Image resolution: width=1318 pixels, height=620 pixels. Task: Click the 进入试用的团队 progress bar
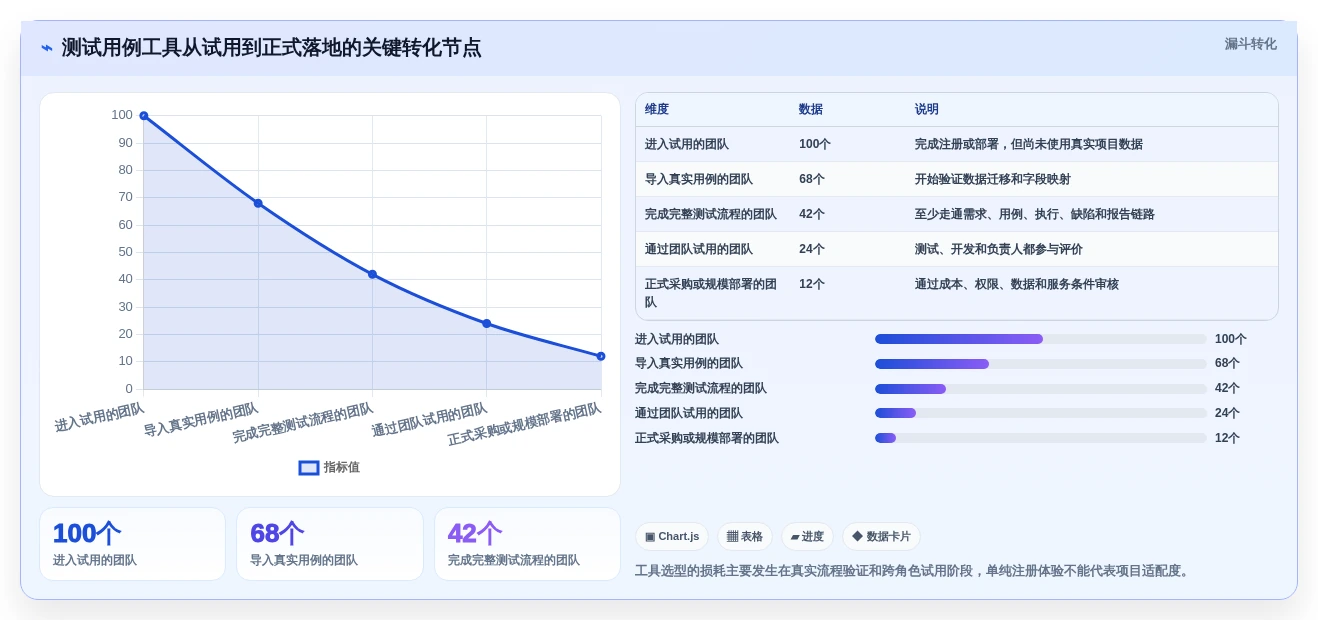(1041, 339)
